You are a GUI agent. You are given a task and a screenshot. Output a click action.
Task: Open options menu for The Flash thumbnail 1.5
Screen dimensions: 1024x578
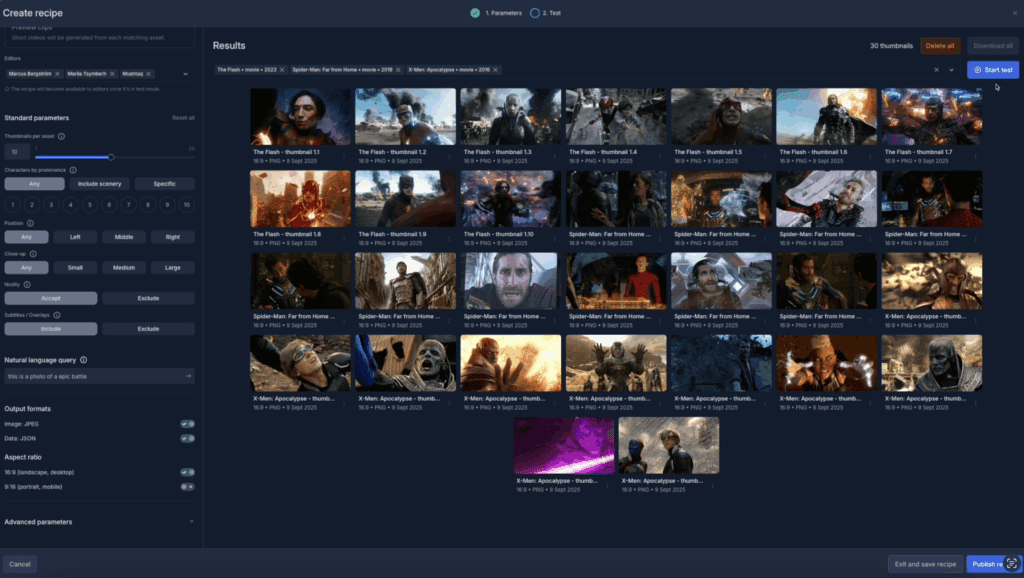click(x=765, y=157)
